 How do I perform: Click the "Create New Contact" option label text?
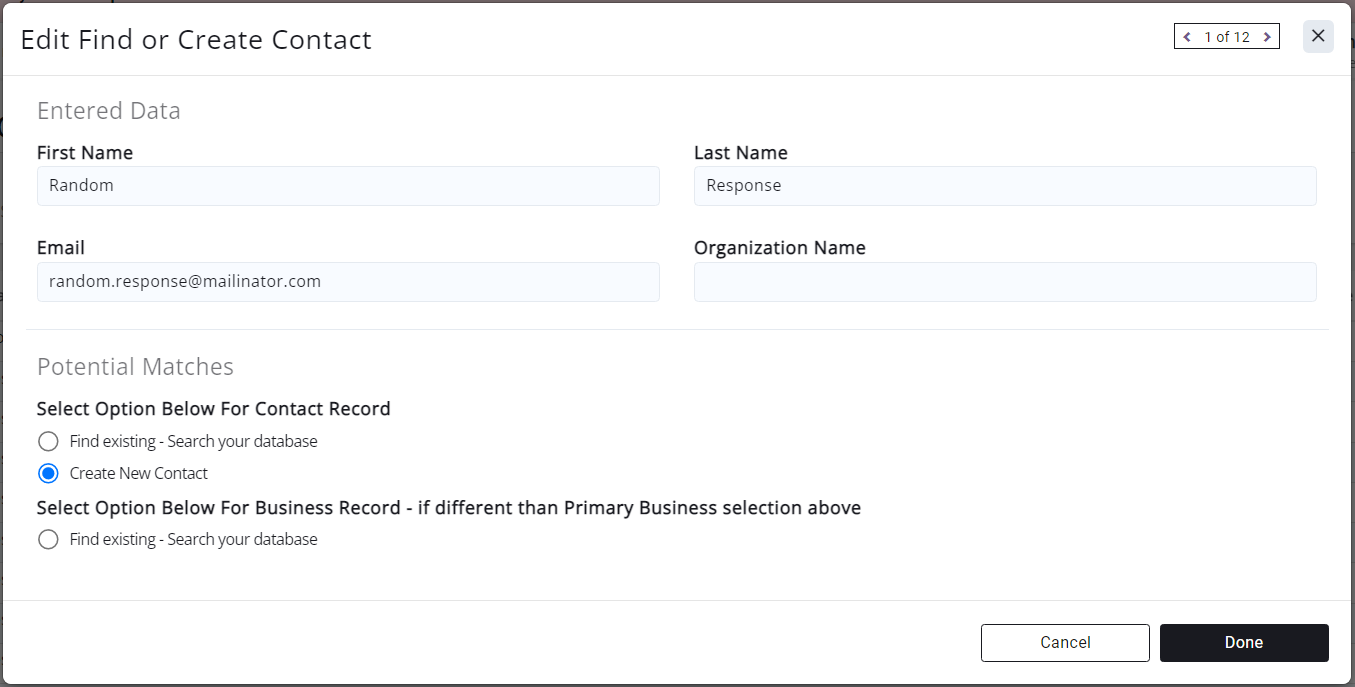(139, 473)
